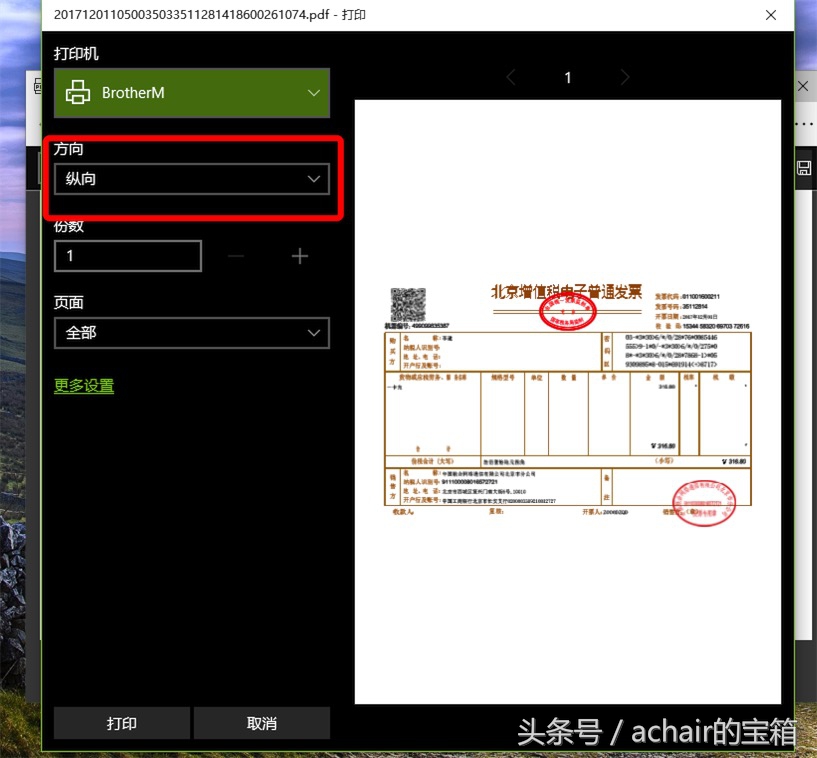
Task: Click the 打印 print button
Action: [121, 723]
